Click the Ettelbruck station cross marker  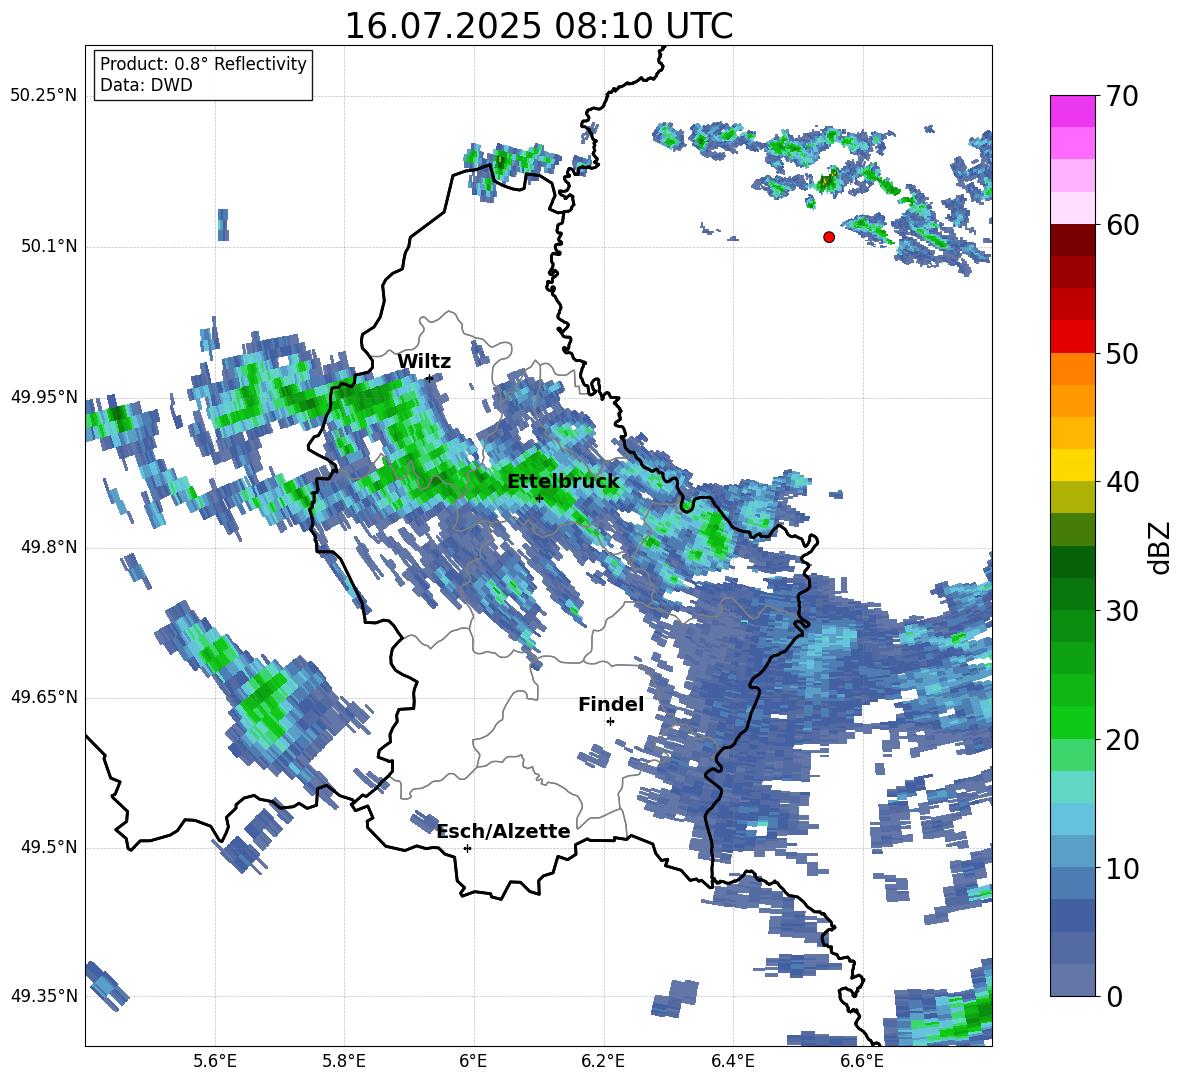[x=539, y=498]
